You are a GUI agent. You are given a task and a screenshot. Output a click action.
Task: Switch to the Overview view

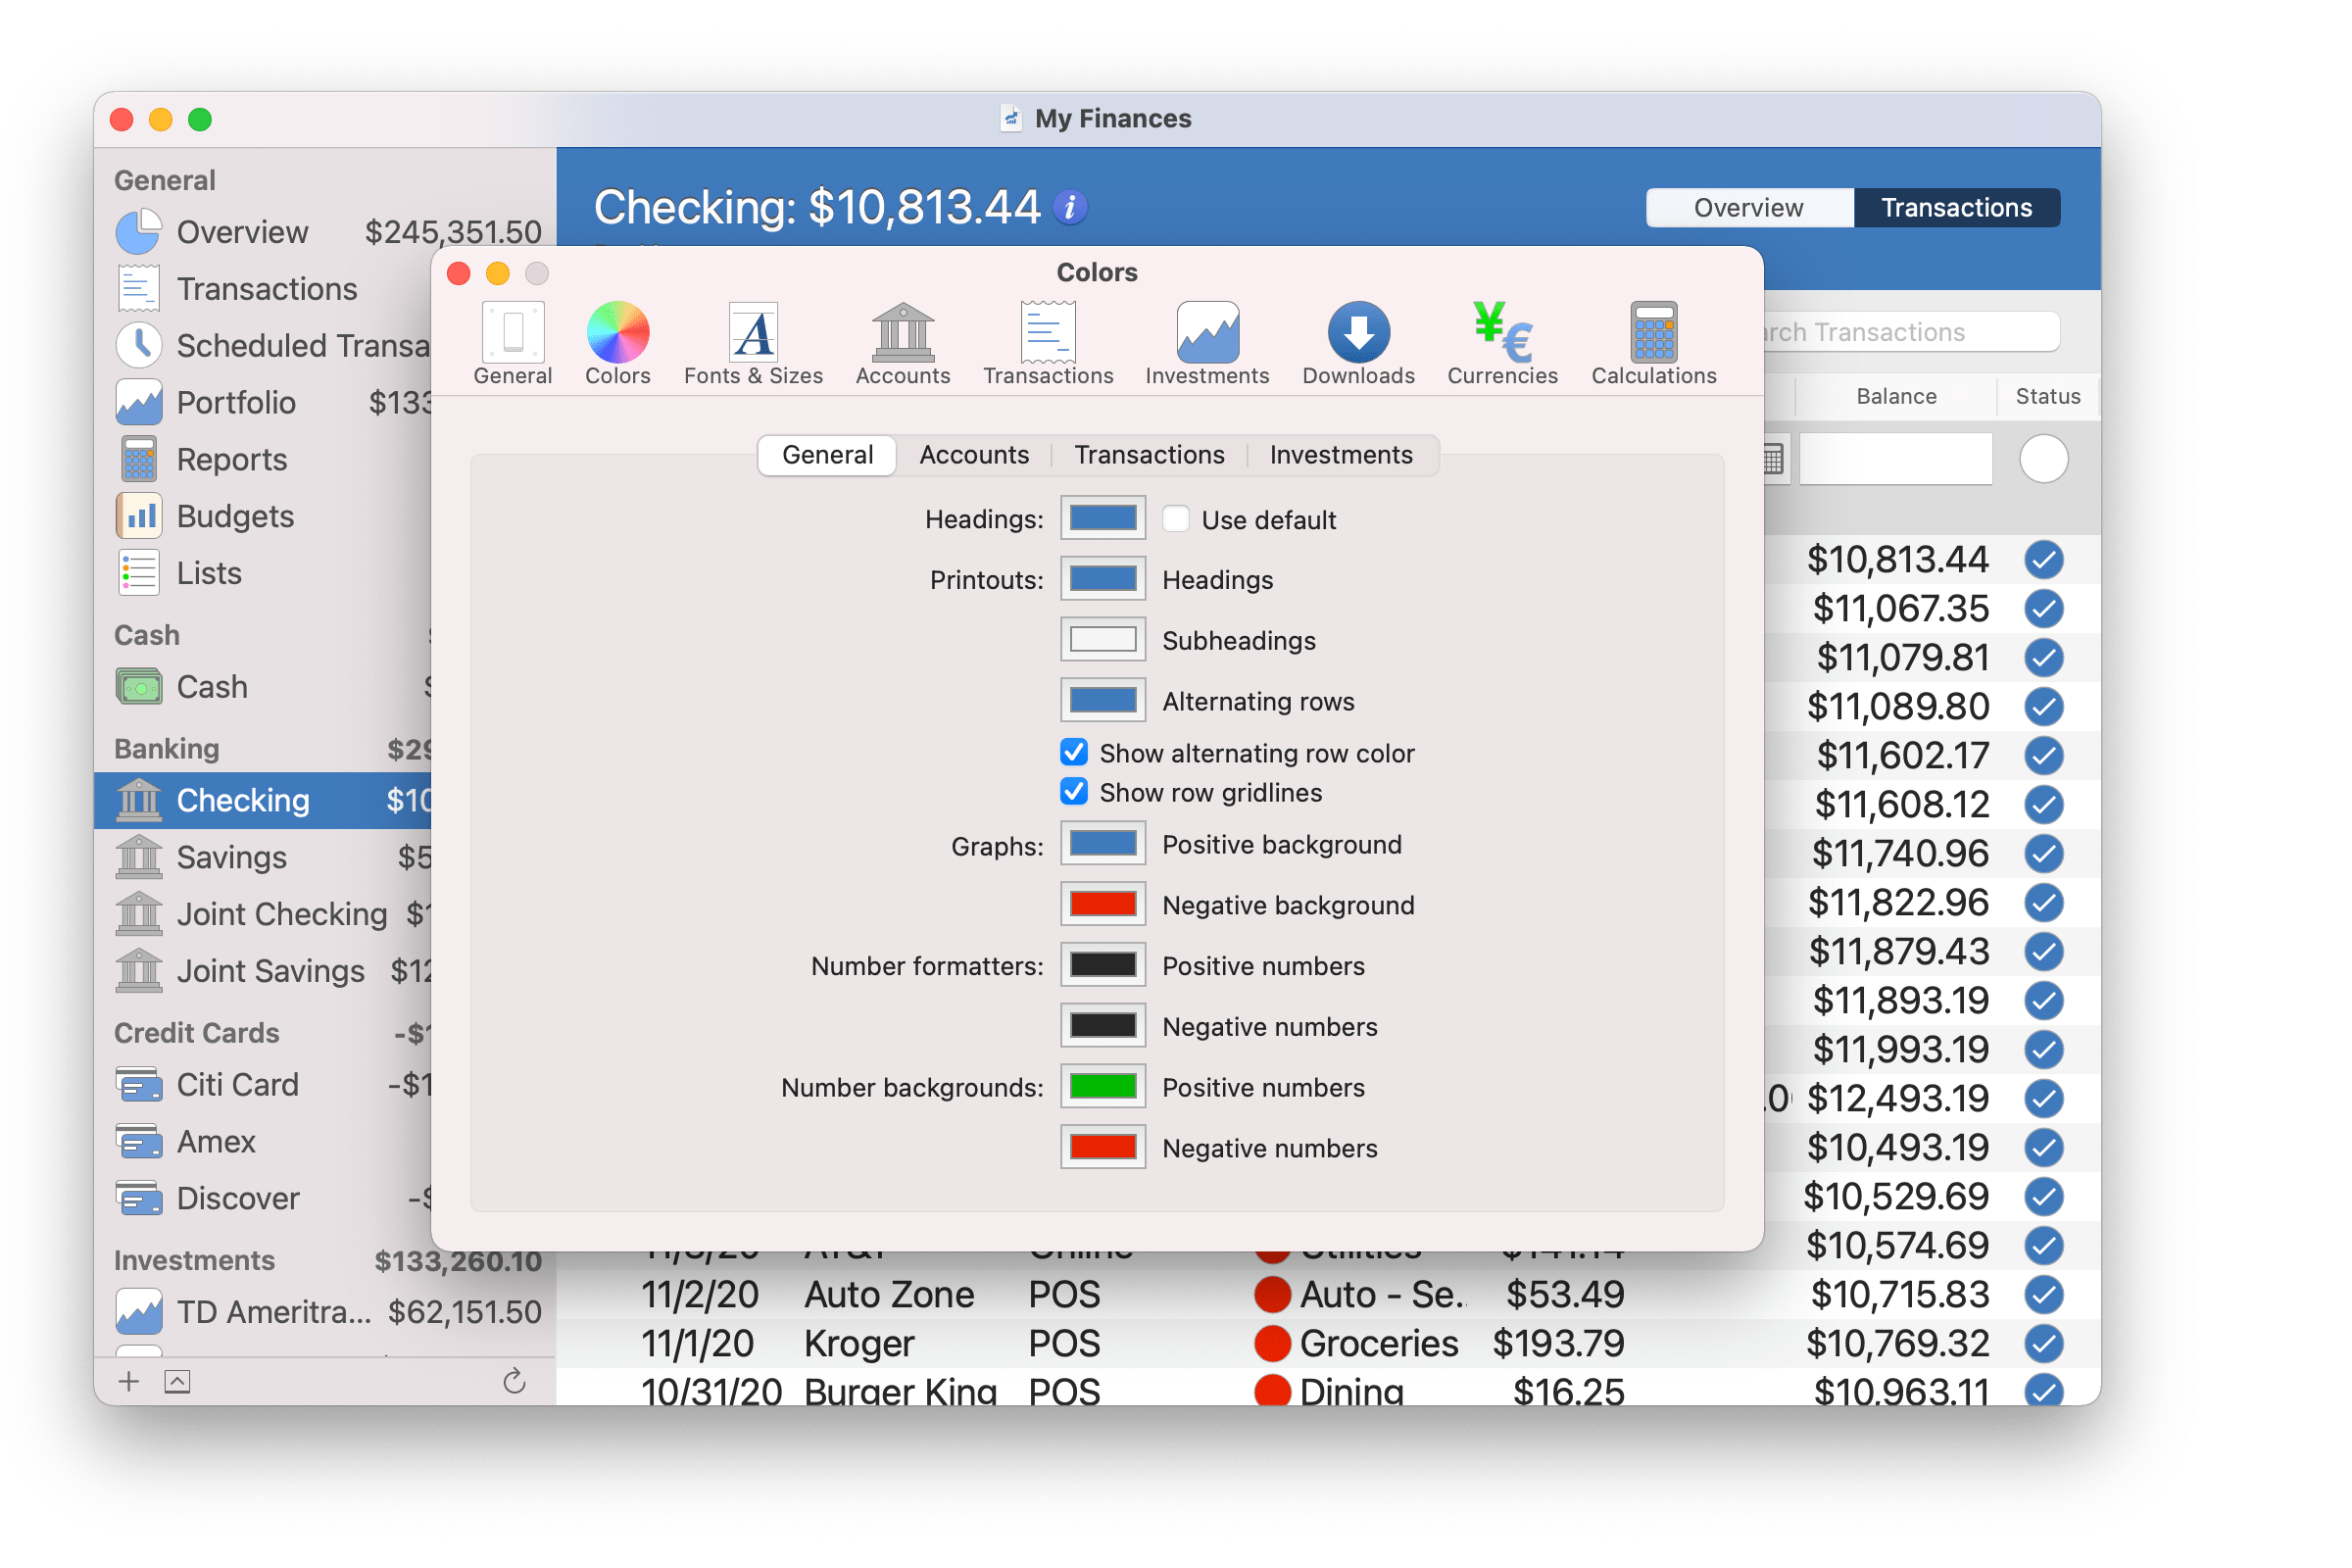[1748, 208]
